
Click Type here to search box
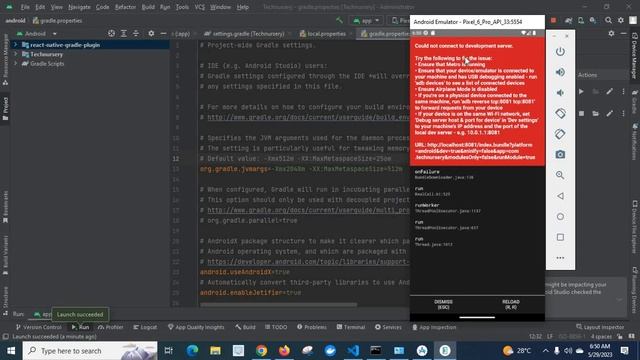point(90,351)
